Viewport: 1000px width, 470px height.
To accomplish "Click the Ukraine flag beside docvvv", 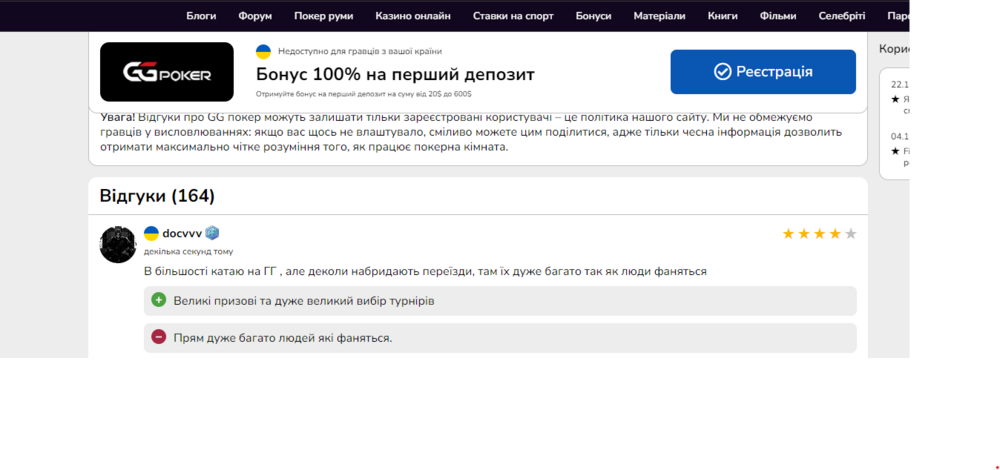I will [151, 233].
